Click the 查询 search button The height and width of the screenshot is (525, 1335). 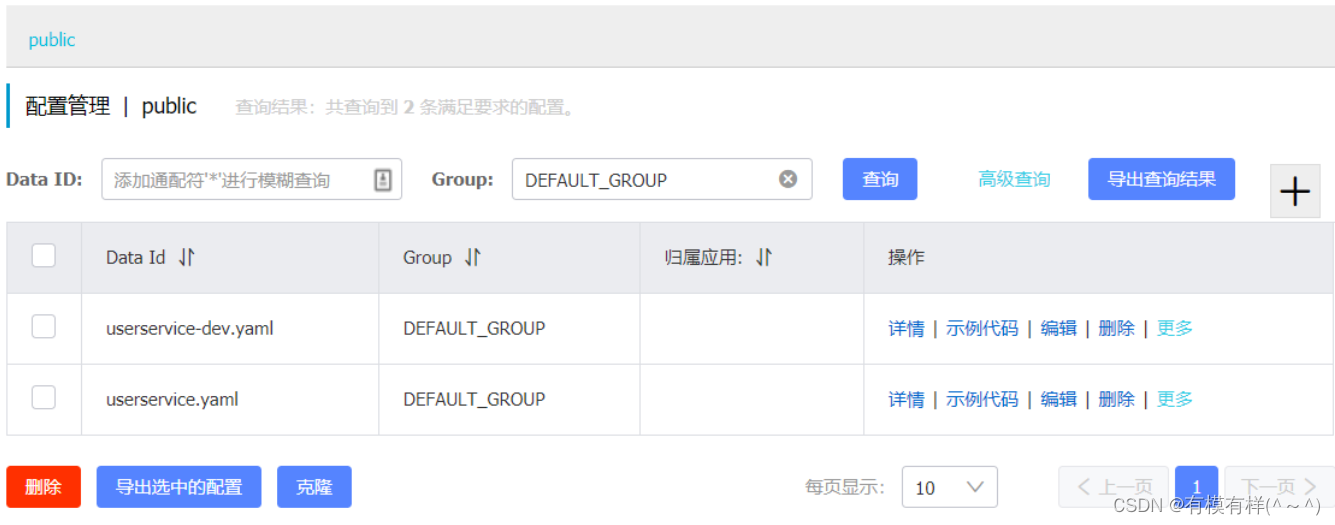880,179
